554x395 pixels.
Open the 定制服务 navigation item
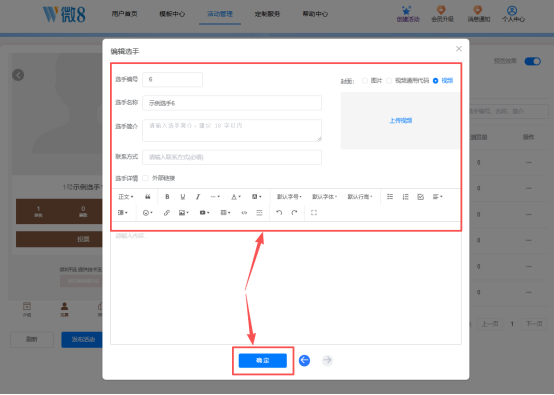[267, 14]
